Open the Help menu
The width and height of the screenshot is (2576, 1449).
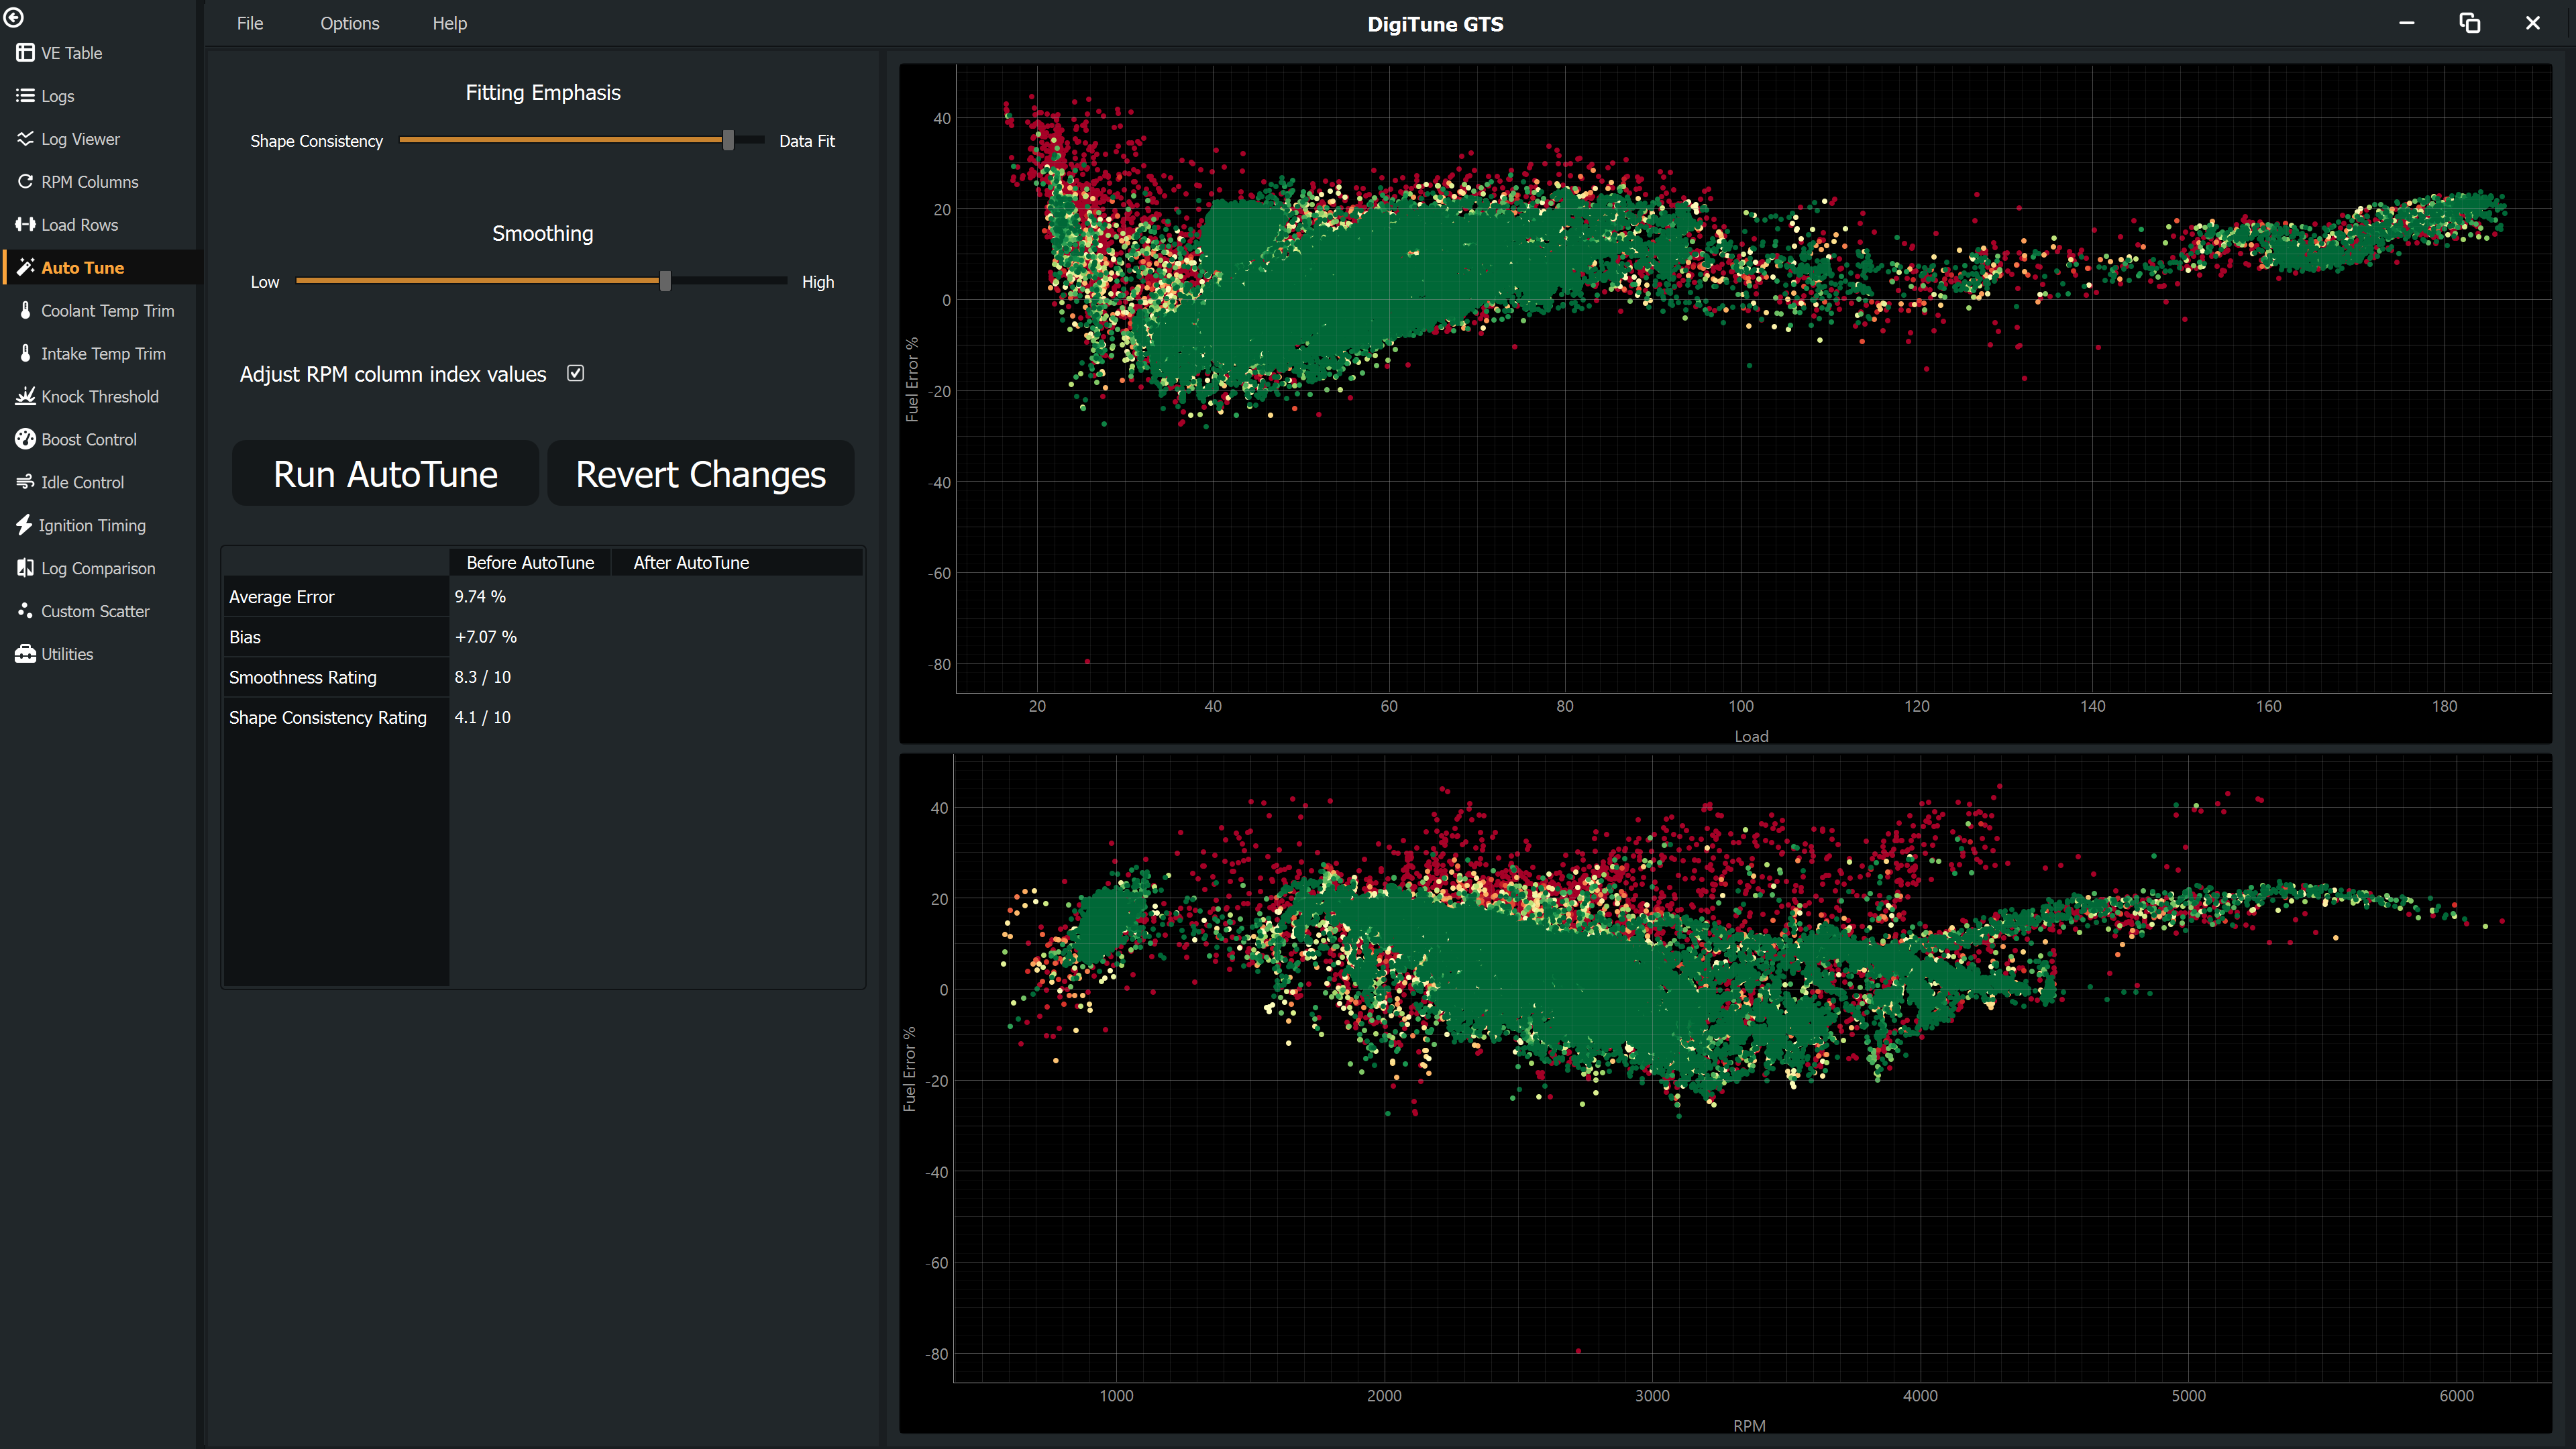pos(450,23)
